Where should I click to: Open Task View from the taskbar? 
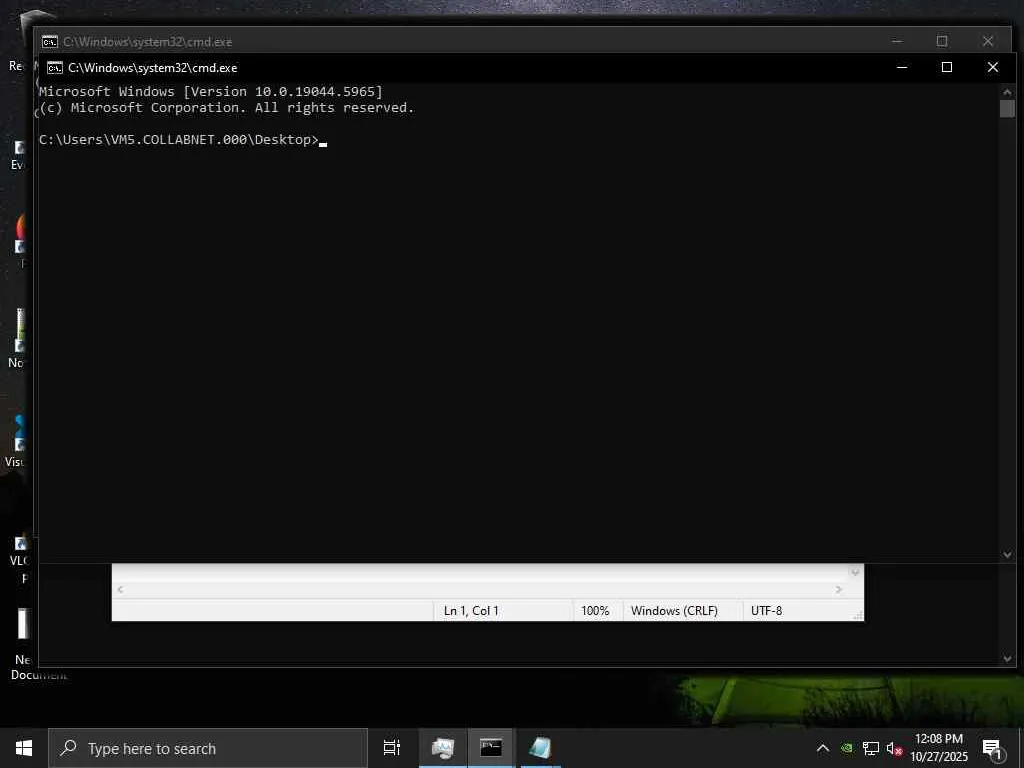pyautogui.click(x=392, y=748)
